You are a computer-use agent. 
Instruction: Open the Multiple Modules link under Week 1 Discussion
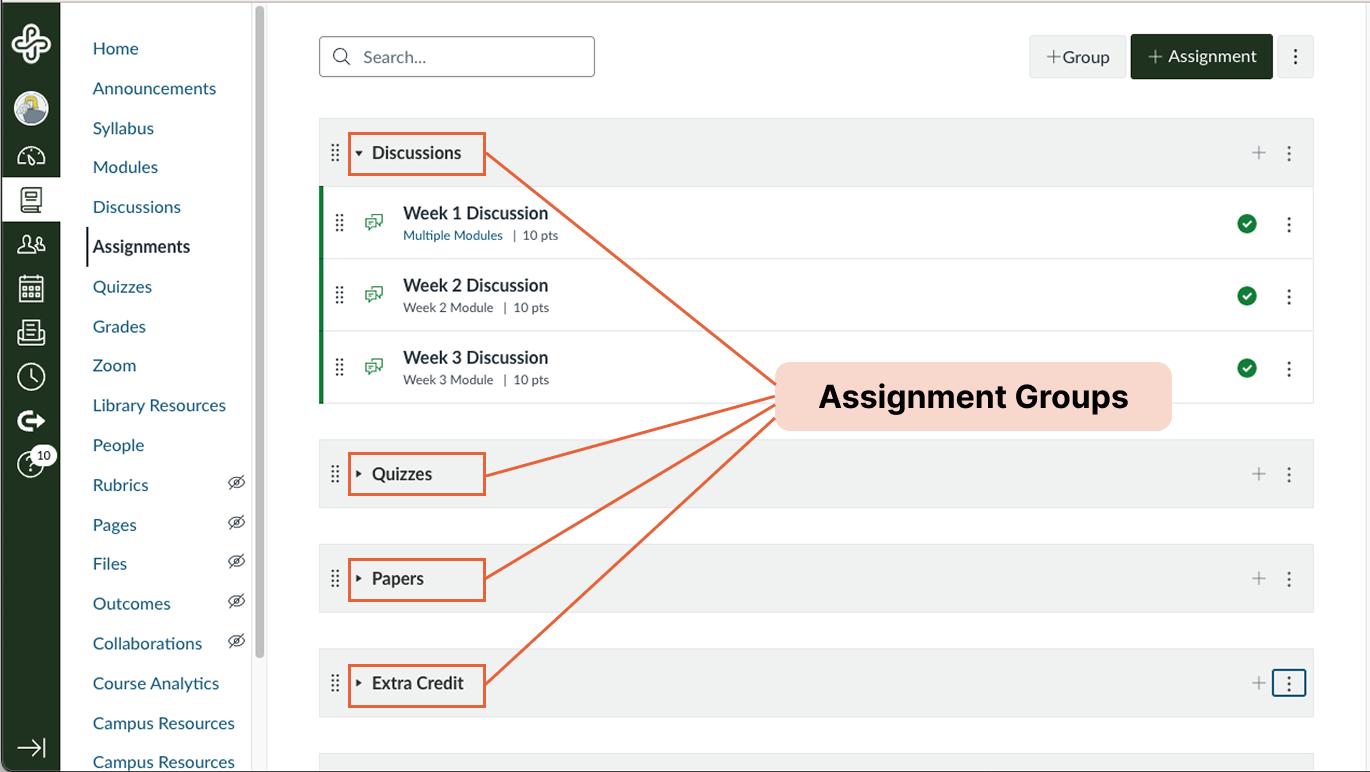452,235
